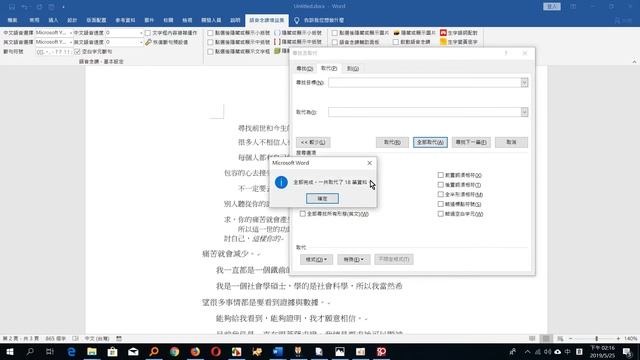Open the 參考資料 References ribbon tab
The width and height of the screenshot is (640, 360).
(125, 20)
